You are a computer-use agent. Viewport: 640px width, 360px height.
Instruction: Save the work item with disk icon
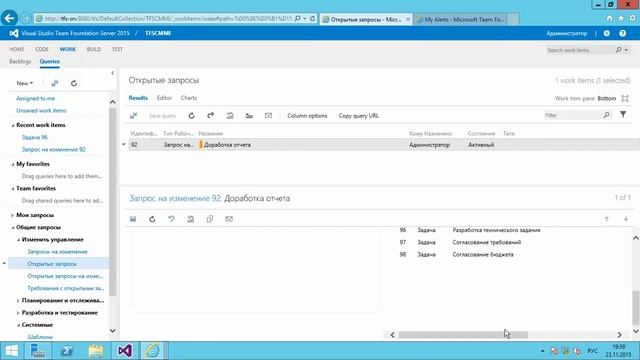tap(133, 219)
